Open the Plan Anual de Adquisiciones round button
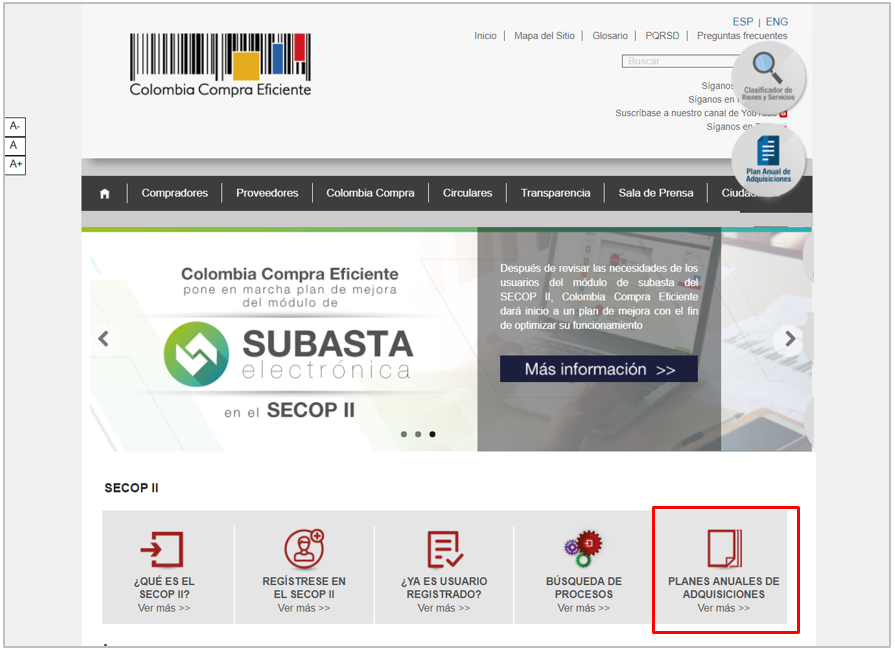 [x=768, y=160]
